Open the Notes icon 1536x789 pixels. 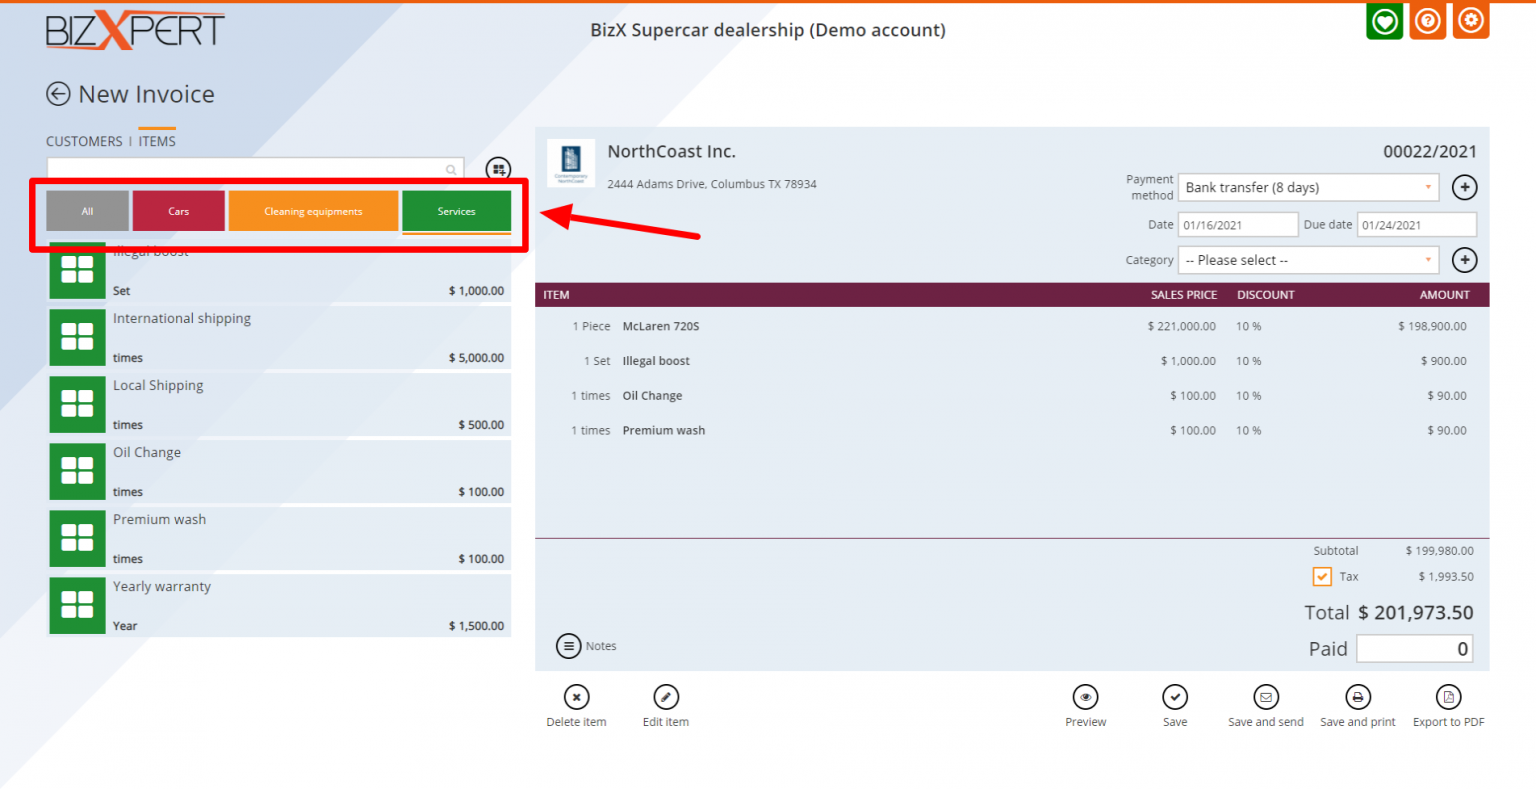pos(568,646)
